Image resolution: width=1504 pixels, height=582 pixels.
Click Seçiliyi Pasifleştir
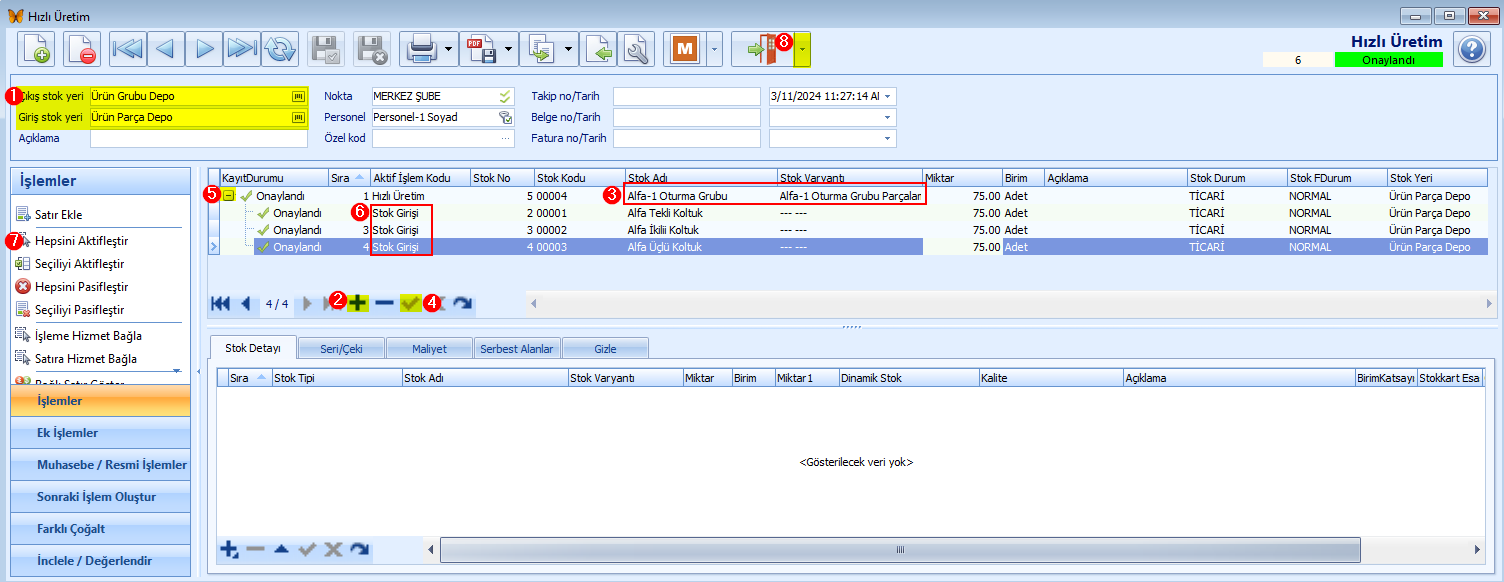(79, 310)
